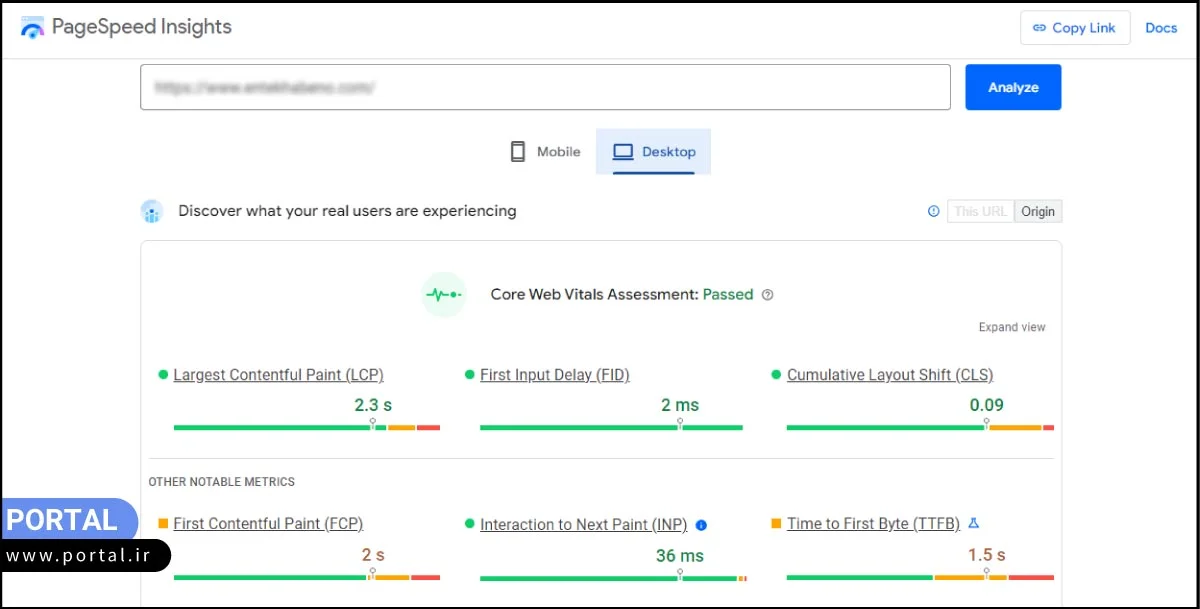The width and height of the screenshot is (1200, 609).
Task: Open Cumulative Layout Shift (CLS) link
Action: tap(889, 375)
